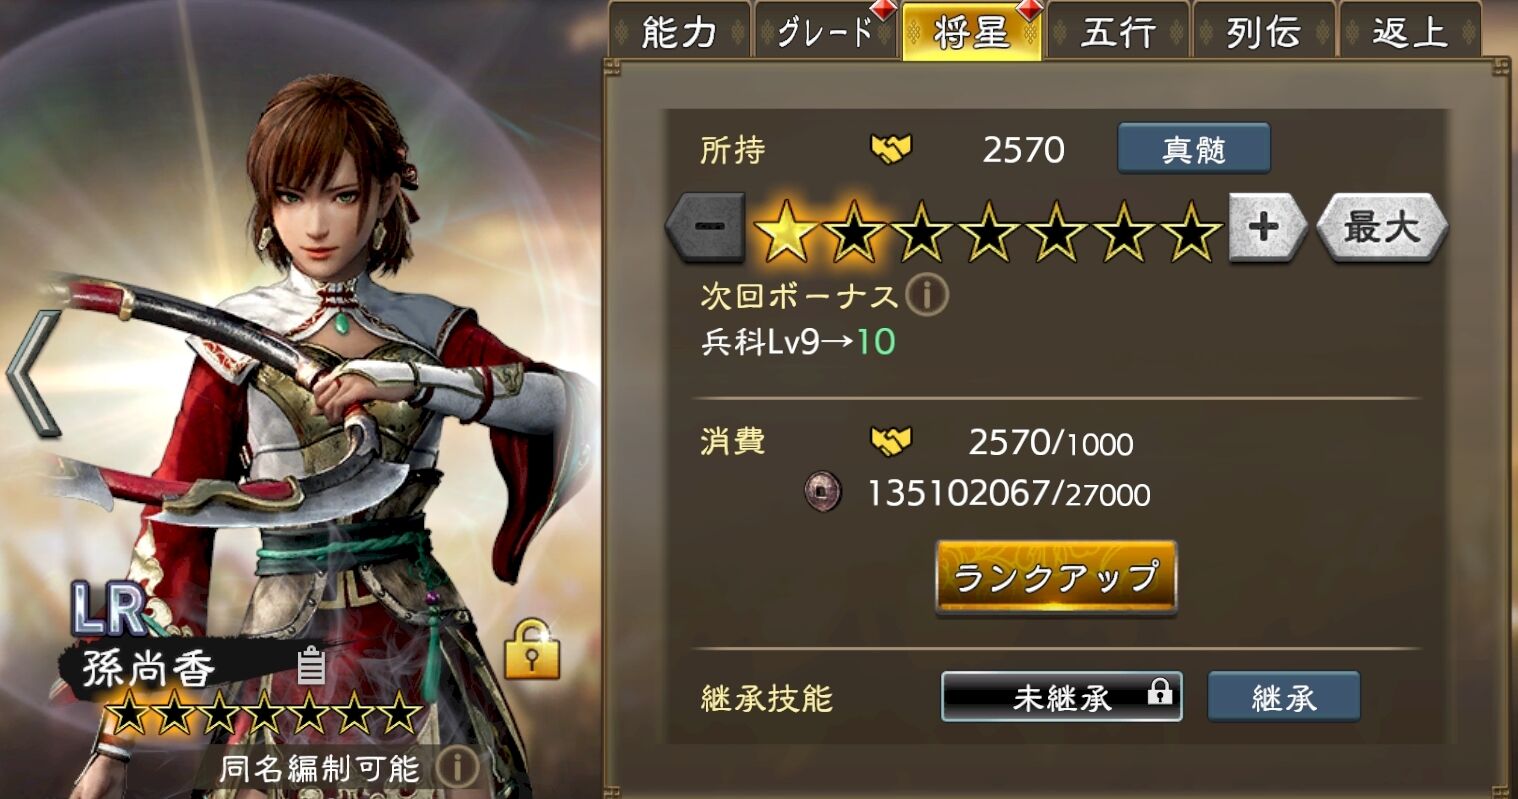Select the 五行 tab
Screen dimensions: 1518x799
coord(1118,33)
